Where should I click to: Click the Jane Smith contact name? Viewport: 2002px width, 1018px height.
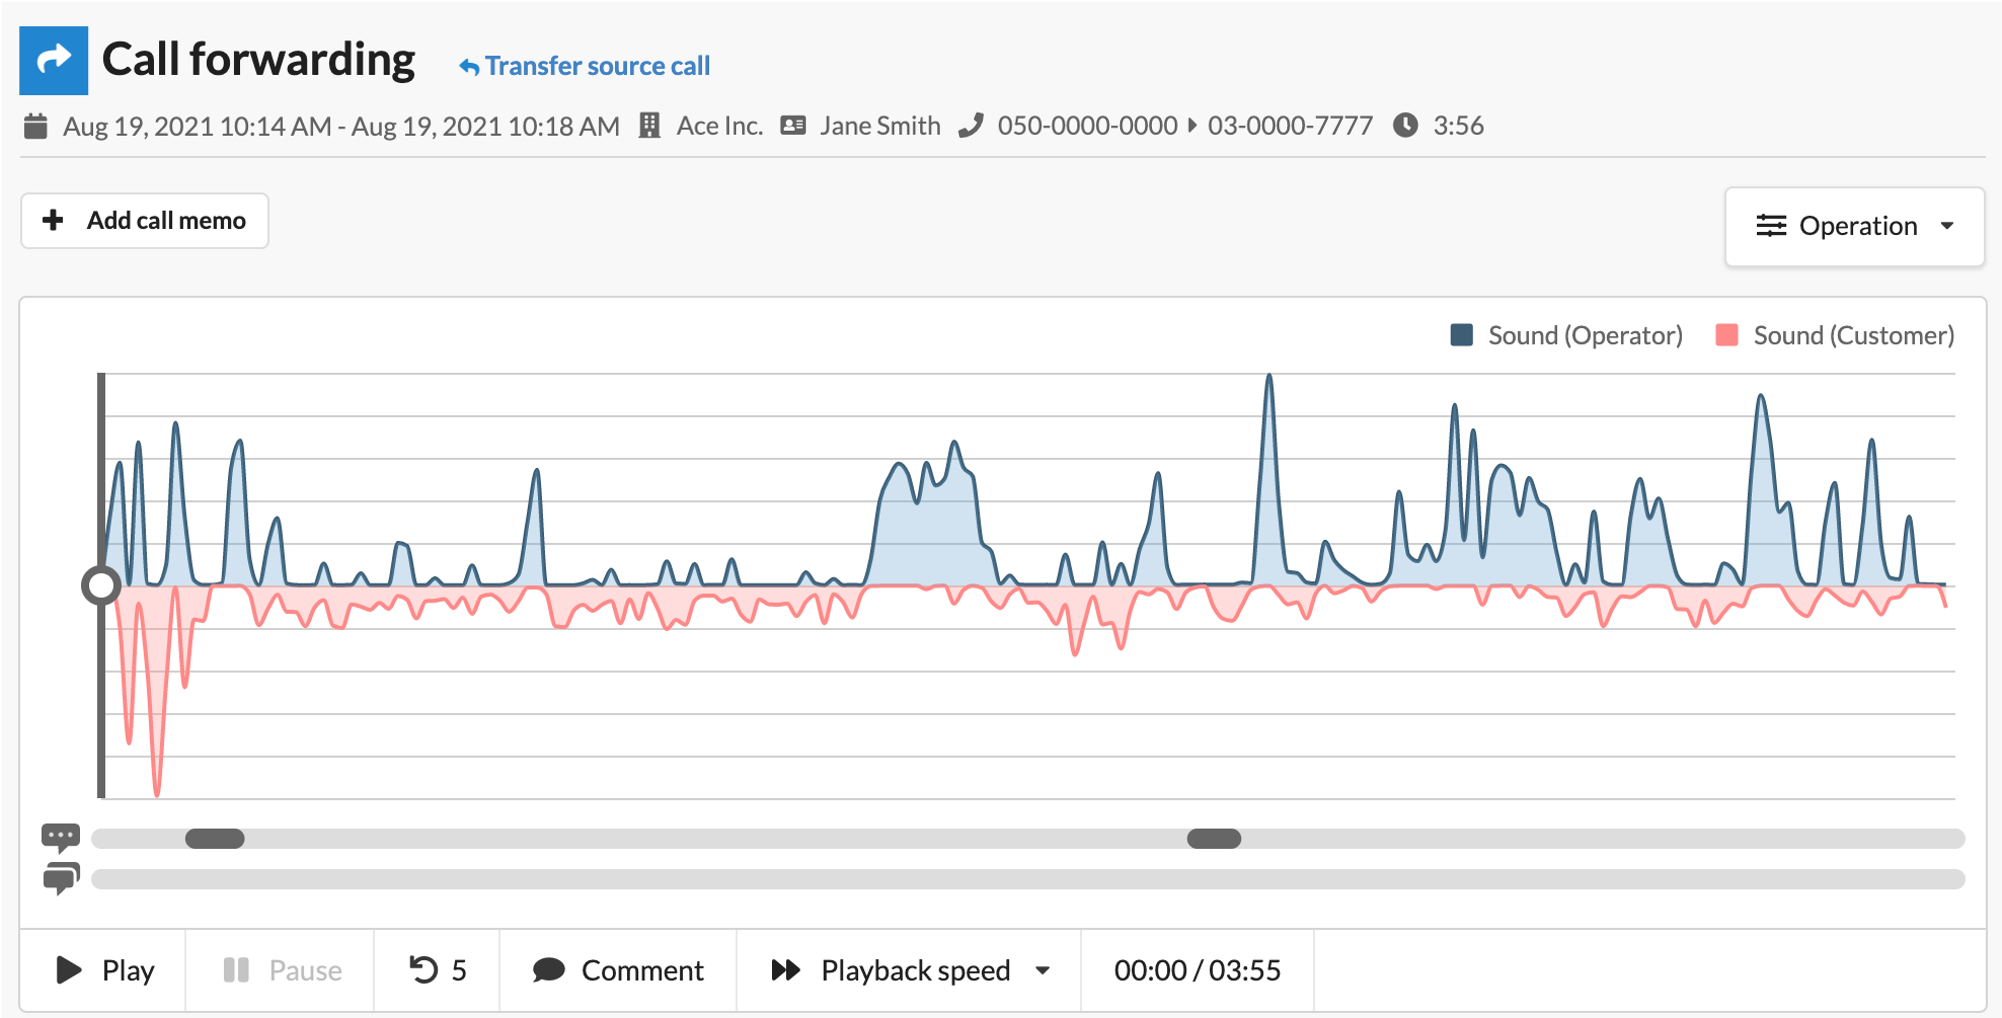click(880, 126)
